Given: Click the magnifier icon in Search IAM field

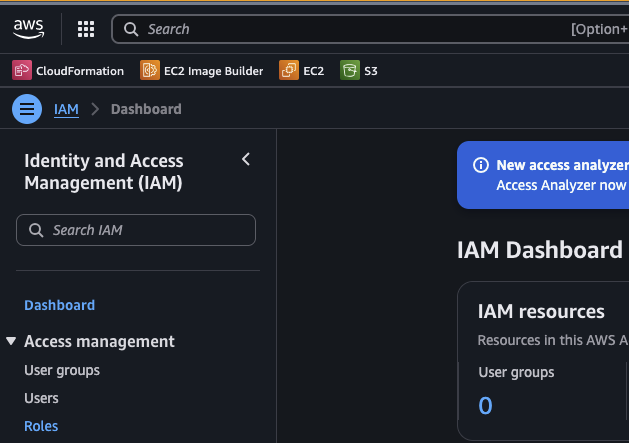Looking at the screenshot, I should coord(36,230).
